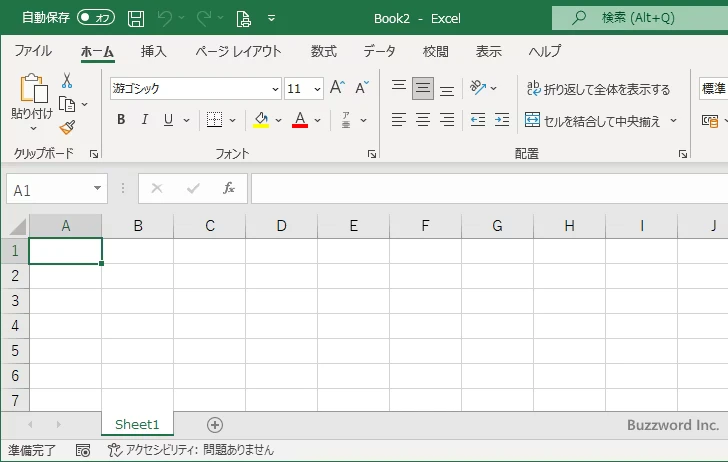The width and height of the screenshot is (728, 462).
Task: Expand the 貼り付け paste options arrow
Action: 32,128
